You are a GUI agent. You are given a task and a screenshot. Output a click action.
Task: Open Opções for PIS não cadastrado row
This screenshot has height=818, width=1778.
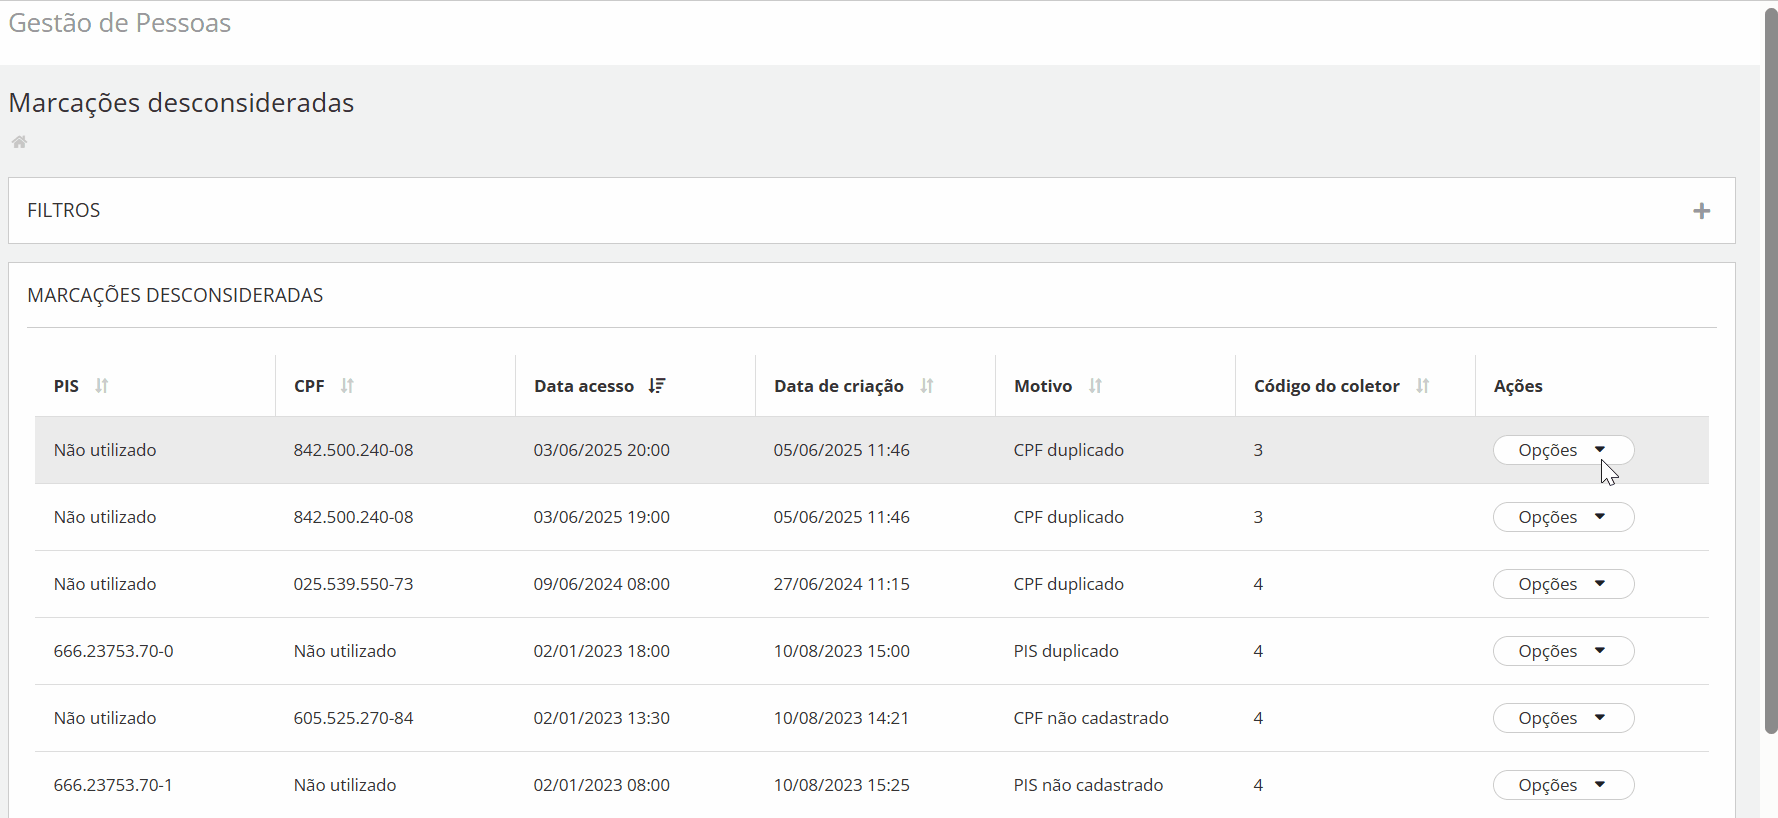tap(1563, 785)
